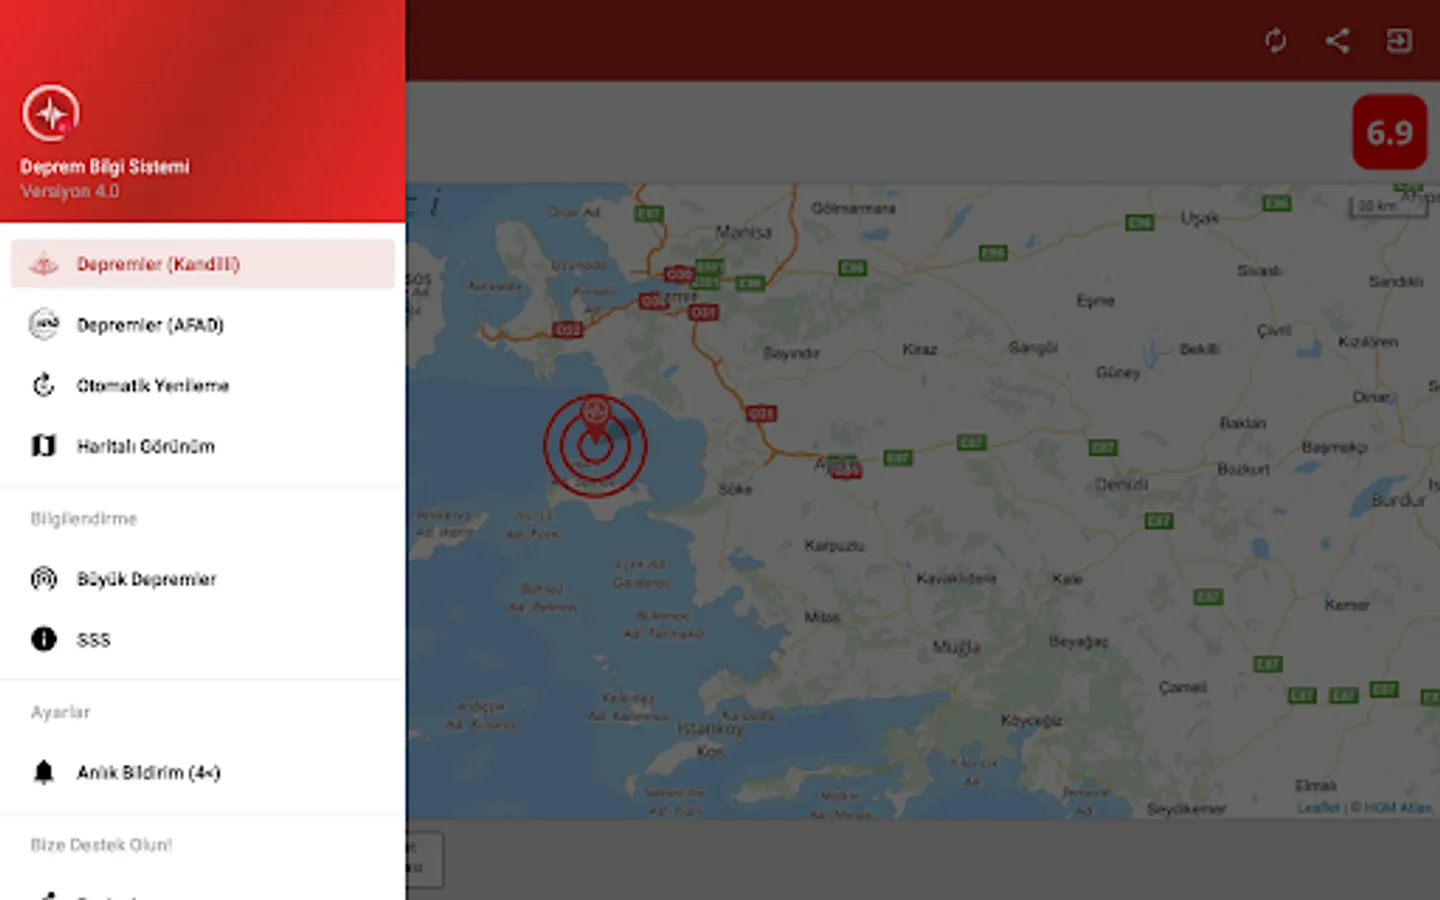Image resolution: width=1440 pixels, height=900 pixels.
Task: Click the Kandilli seismograph icon in drawer
Action: coord(44,265)
